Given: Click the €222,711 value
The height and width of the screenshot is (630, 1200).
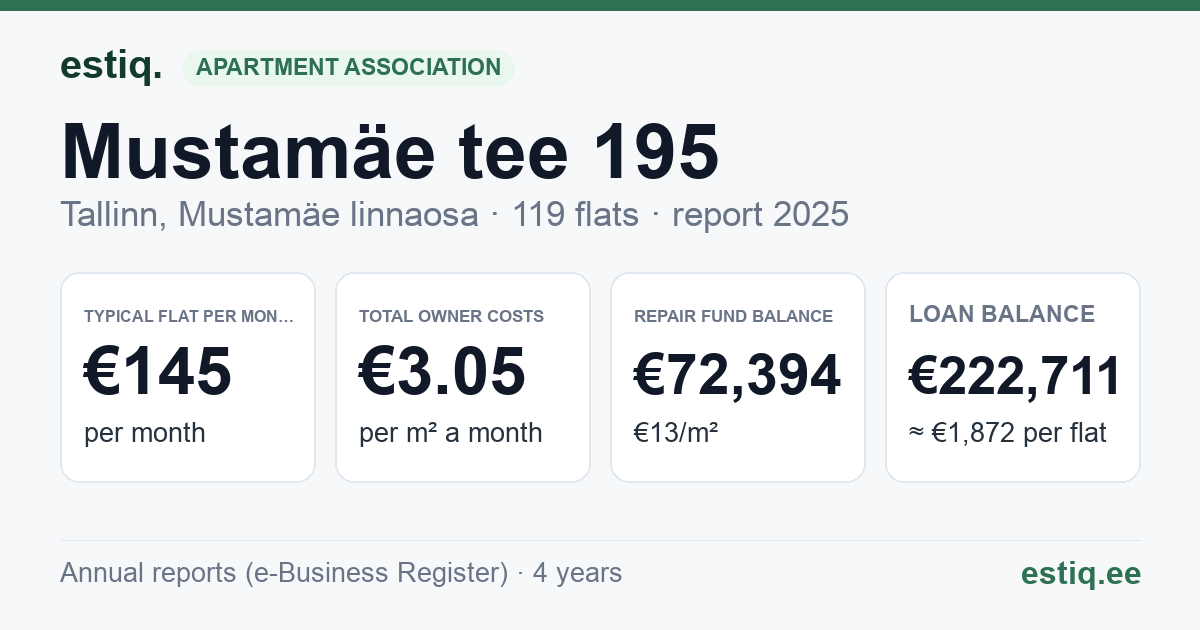Looking at the screenshot, I should tap(1015, 375).
